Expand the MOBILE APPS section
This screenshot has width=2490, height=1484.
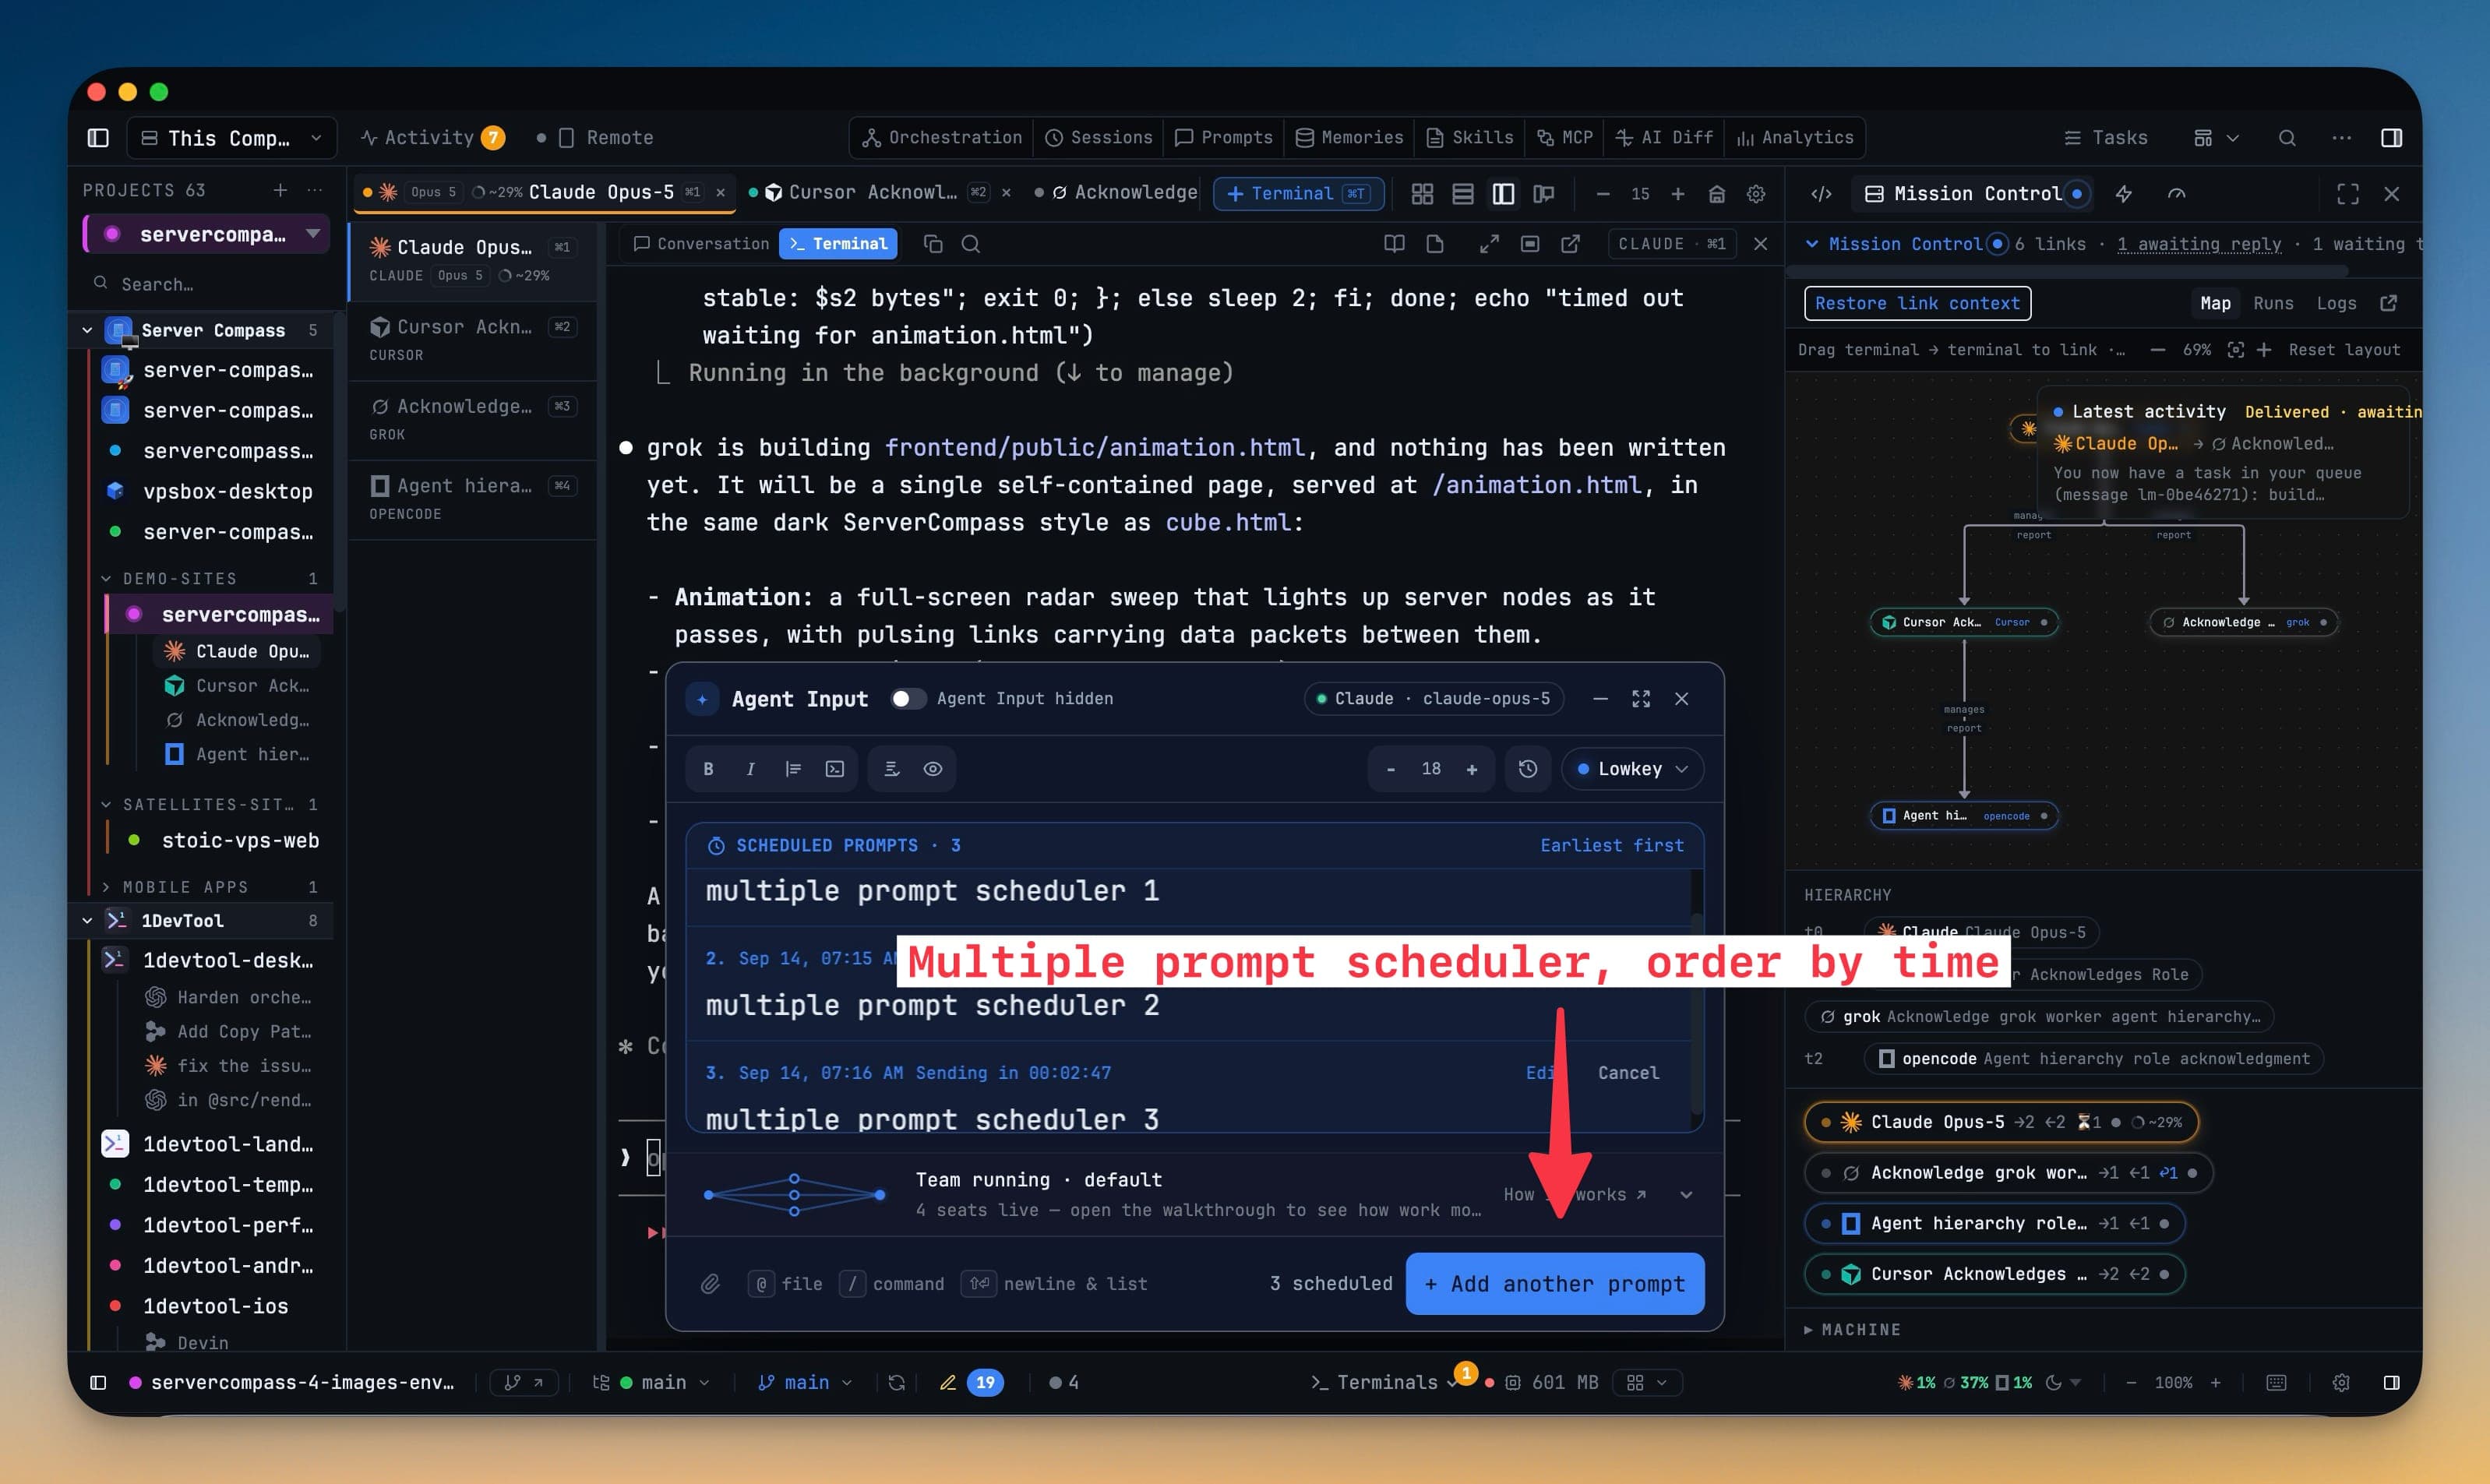106,887
